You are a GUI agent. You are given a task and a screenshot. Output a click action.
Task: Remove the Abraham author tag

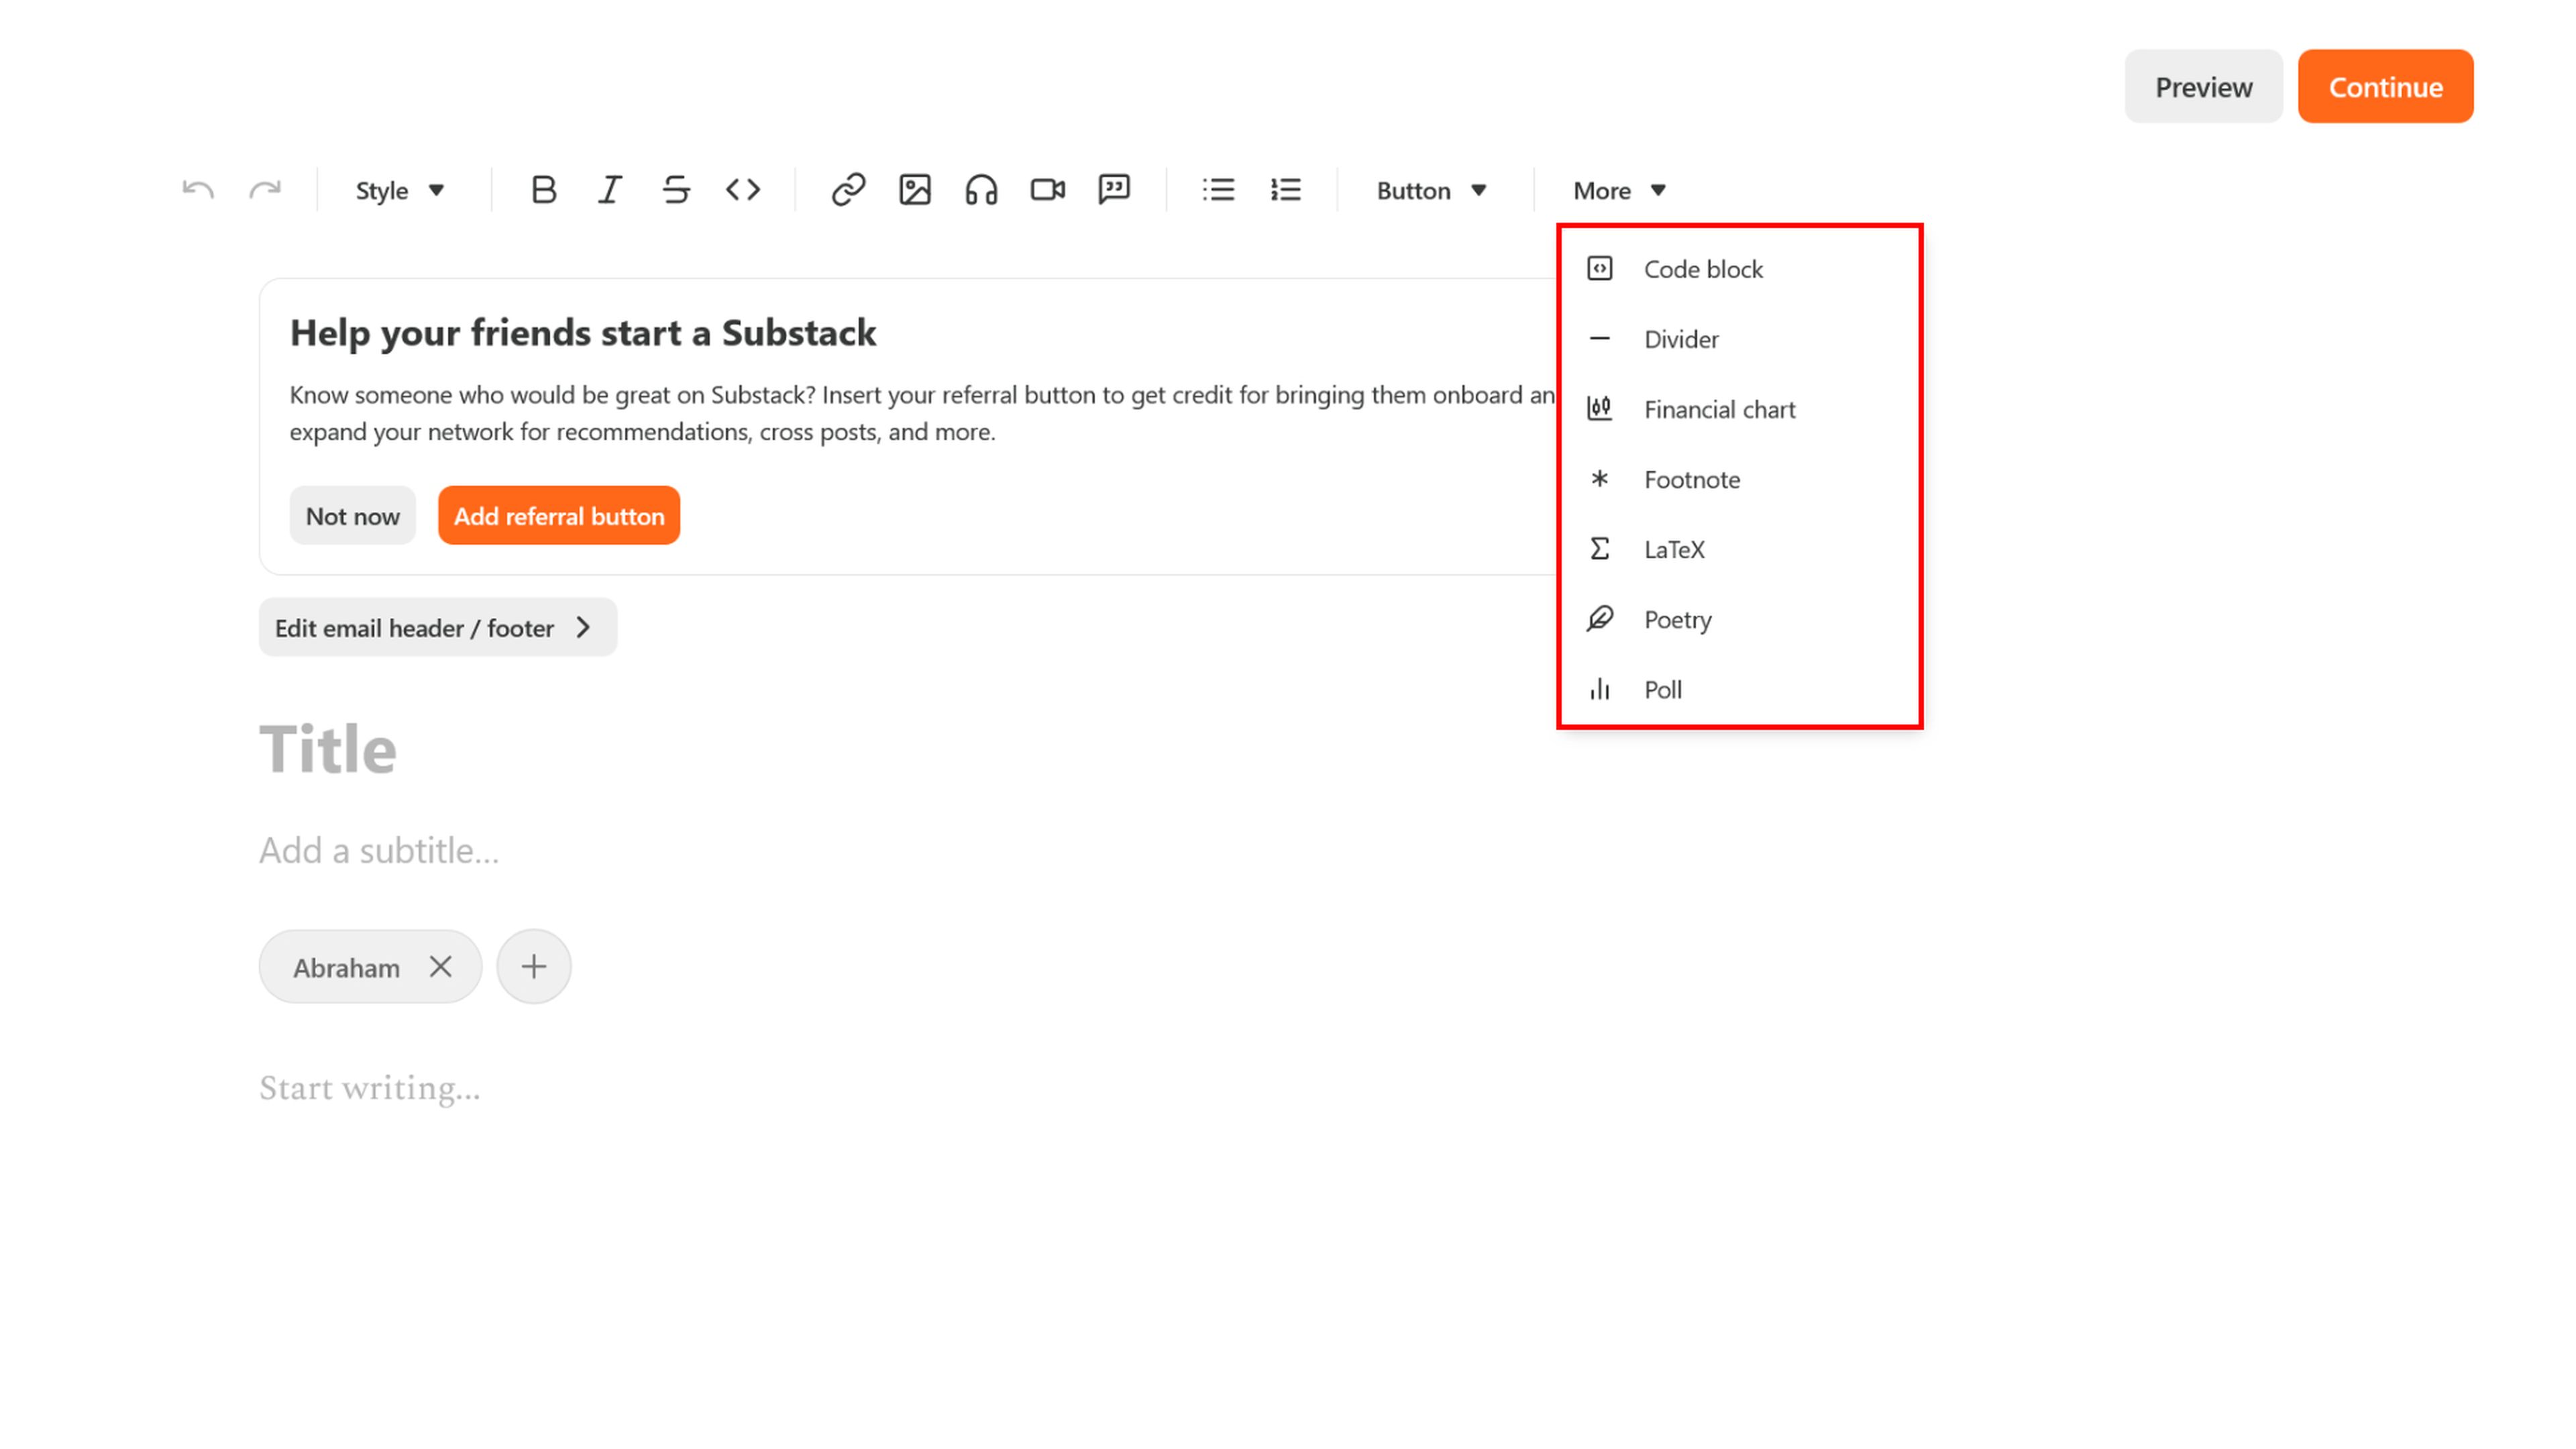440,966
